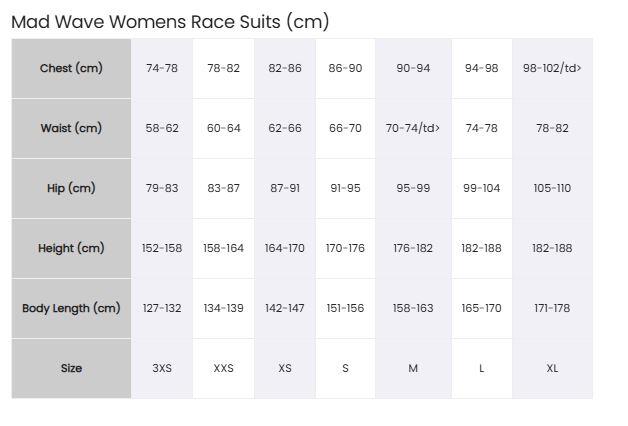Click the chest value 98-102/td>

[552, 68]
